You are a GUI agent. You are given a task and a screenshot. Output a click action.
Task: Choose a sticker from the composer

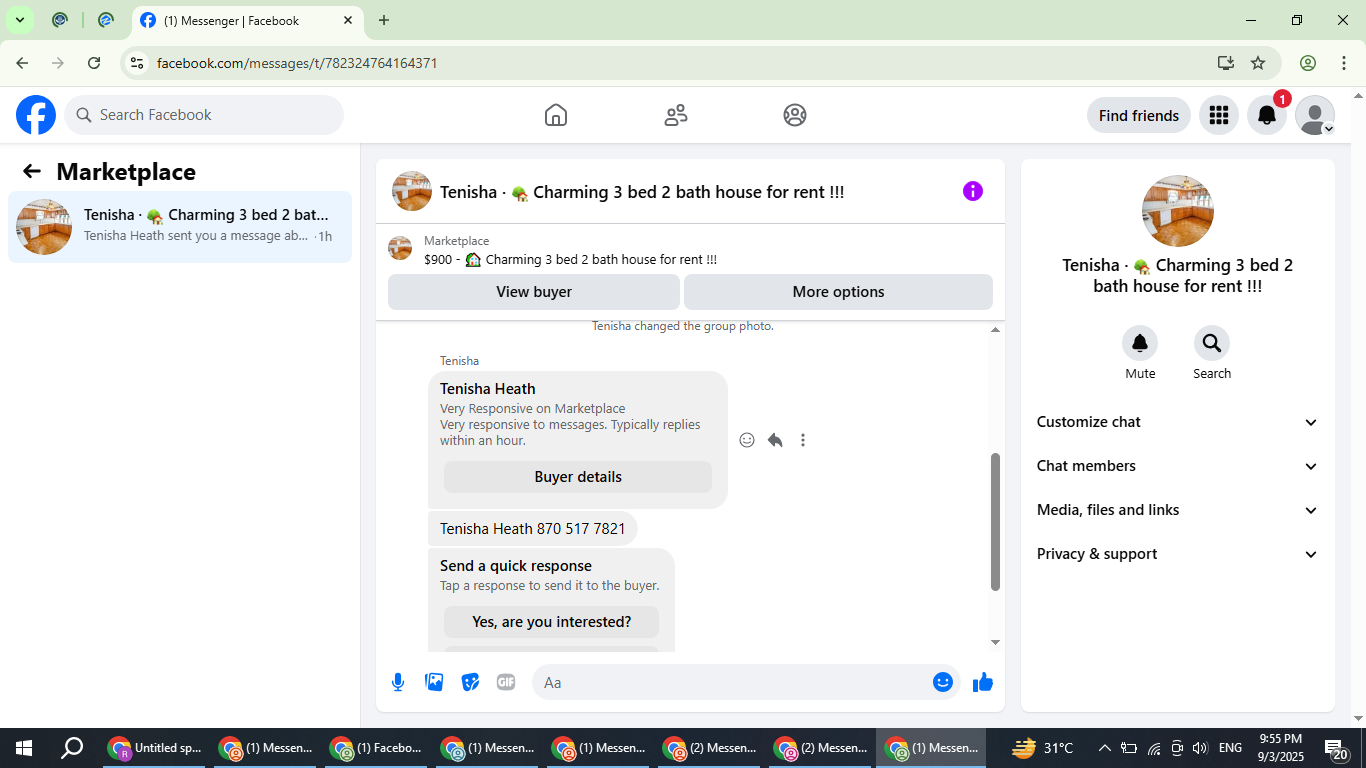pyautogui.click(x=470, y=682)
